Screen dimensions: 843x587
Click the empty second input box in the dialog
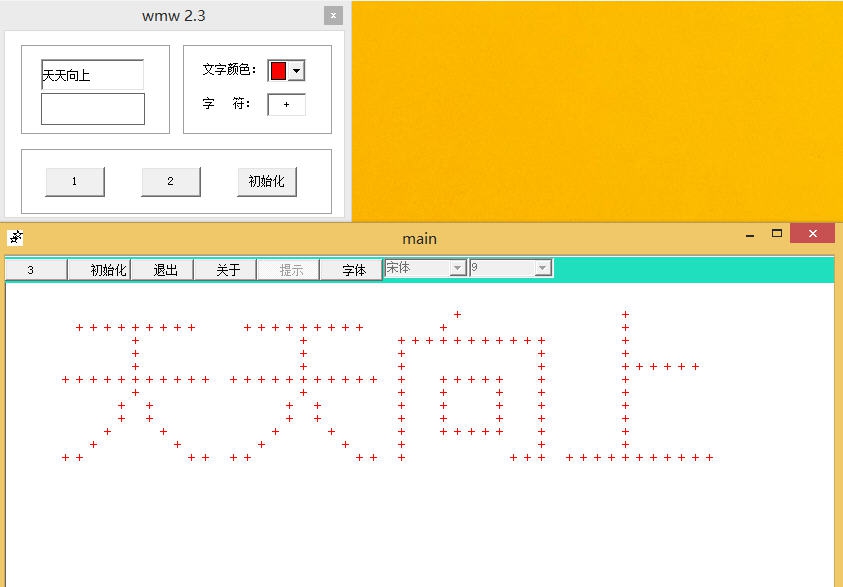(x=92, y=109)
